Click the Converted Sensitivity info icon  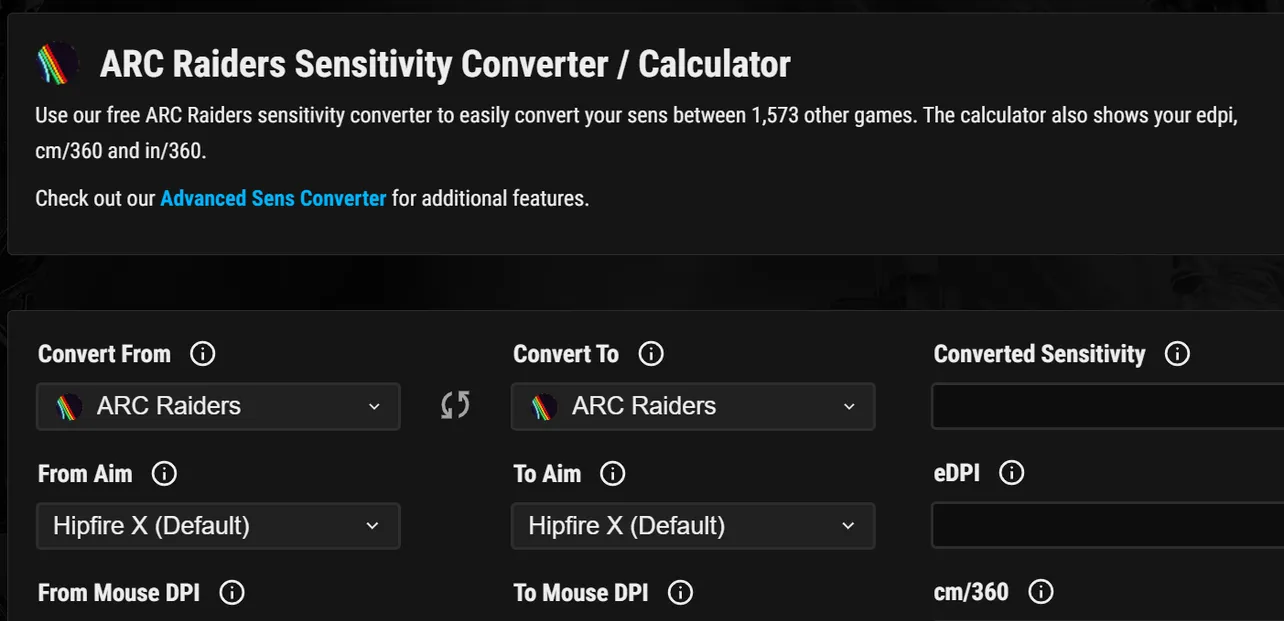click(x=1178, y=353)
